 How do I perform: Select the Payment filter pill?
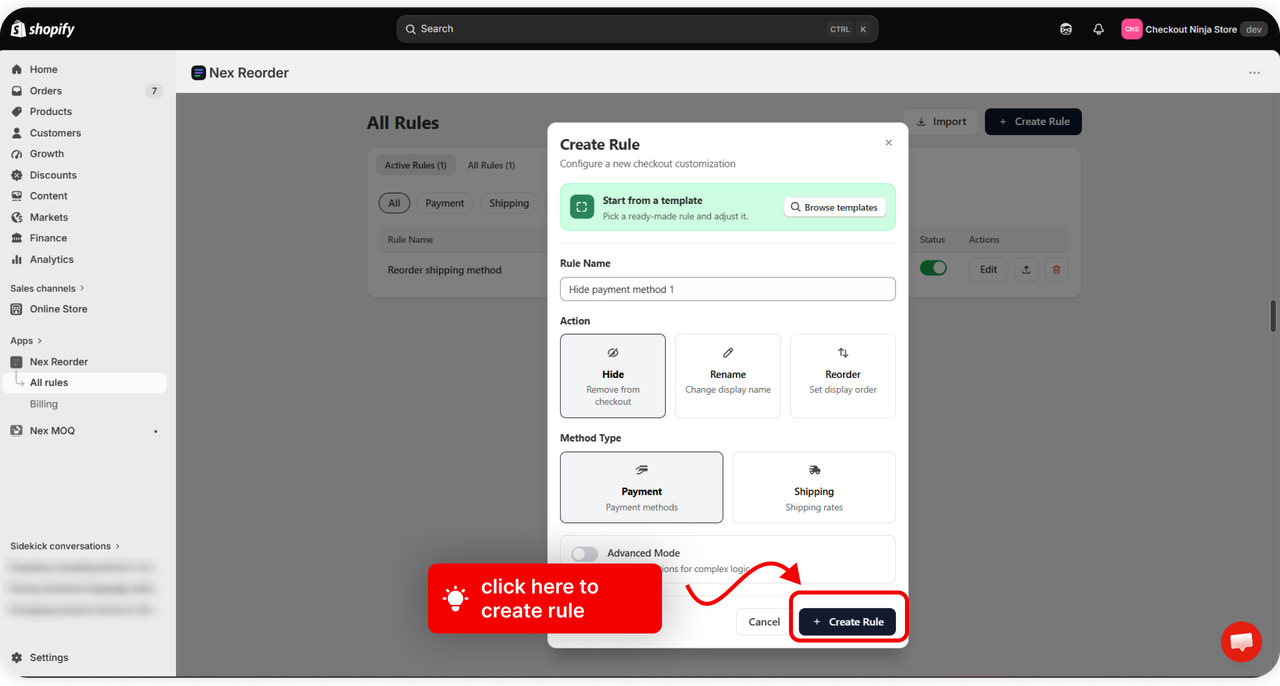coord(445,203)
